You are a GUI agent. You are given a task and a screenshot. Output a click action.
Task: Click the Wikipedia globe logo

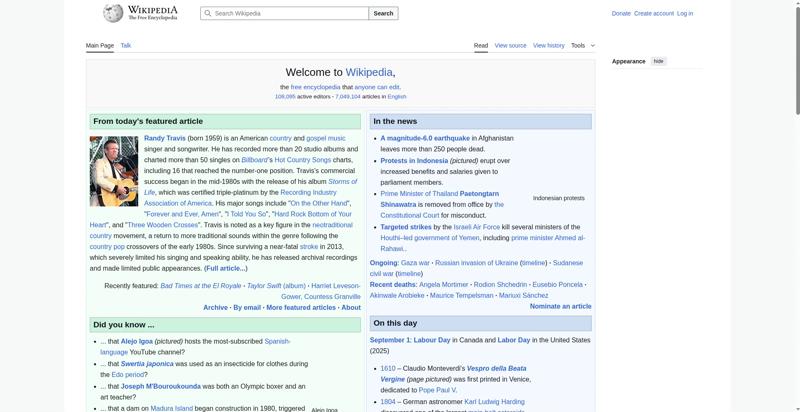click(x=113, y=13)
